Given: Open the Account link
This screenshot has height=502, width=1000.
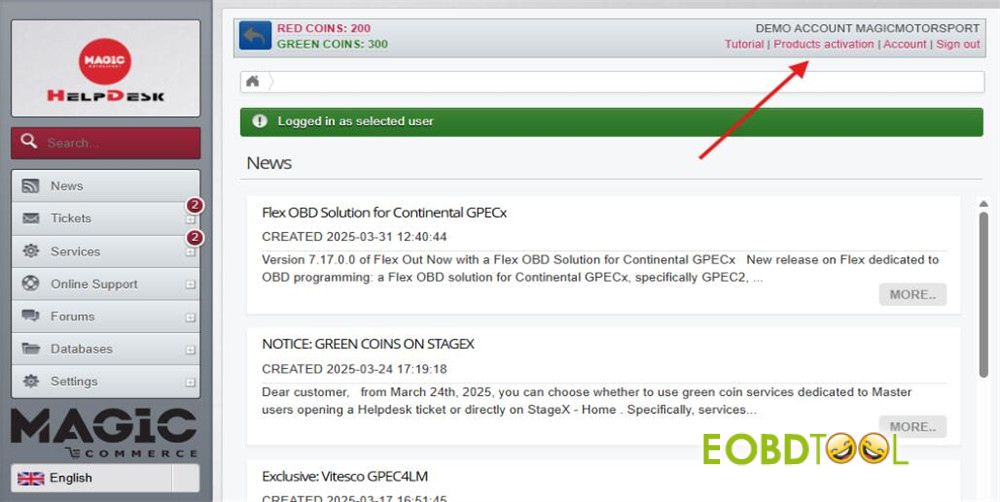Looking at the screenshot, I should [904, 44].
